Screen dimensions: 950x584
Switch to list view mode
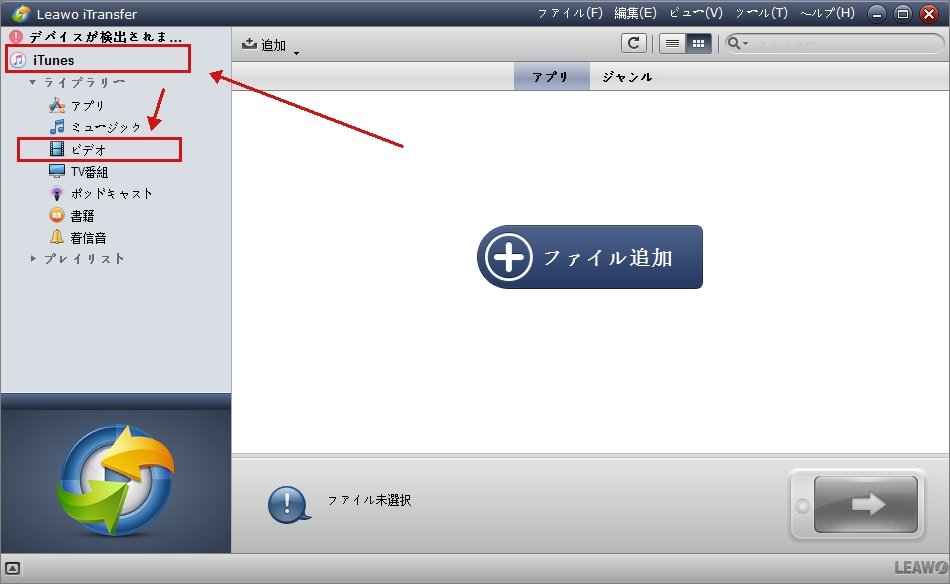pos(672,43)
